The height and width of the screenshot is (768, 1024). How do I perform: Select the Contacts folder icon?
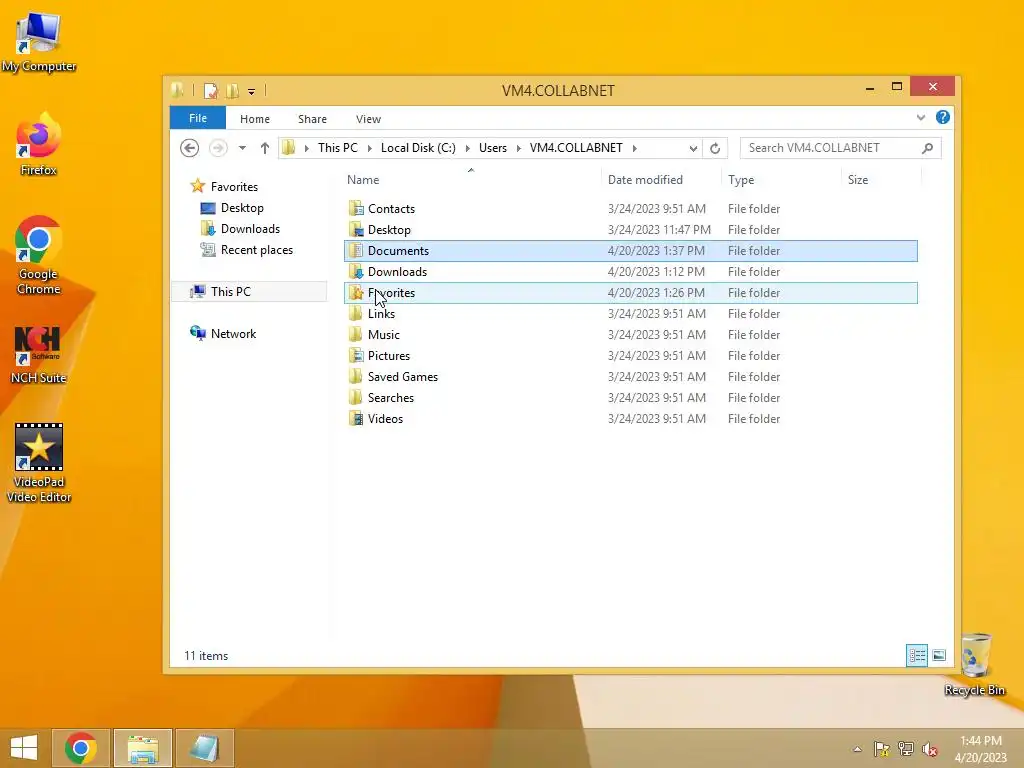point(356,208)
